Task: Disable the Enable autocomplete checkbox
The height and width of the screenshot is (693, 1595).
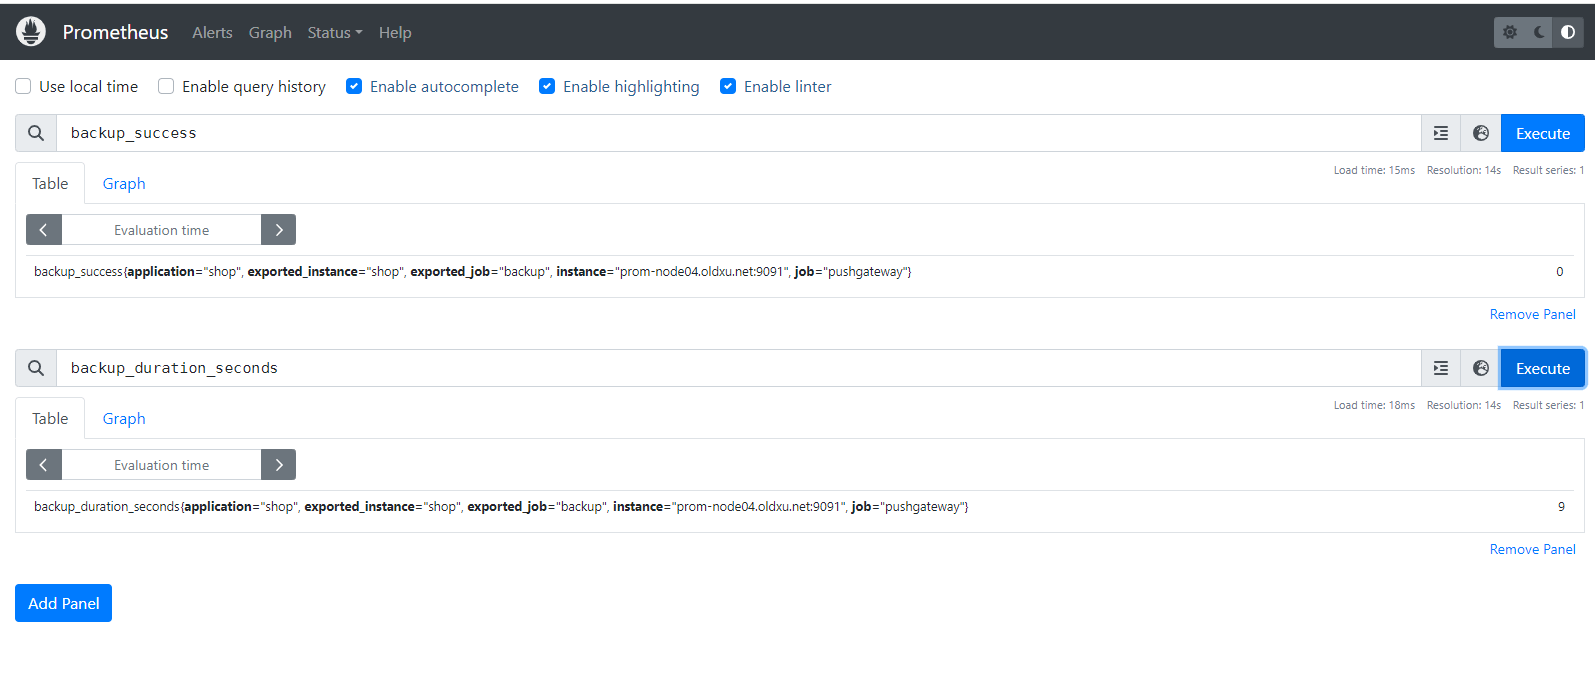Action: tap(354, 86)
